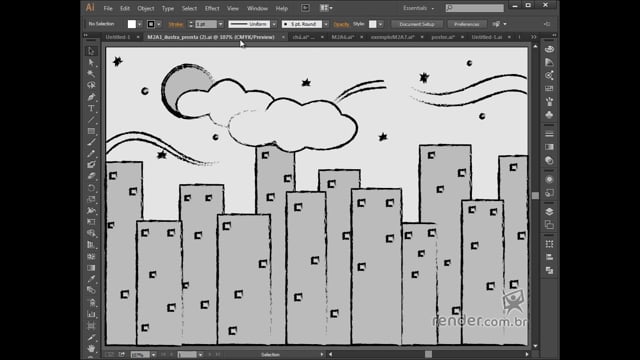Open the stroke weight dropdown
Screen dimensions: 640x360
coord(220,24)
